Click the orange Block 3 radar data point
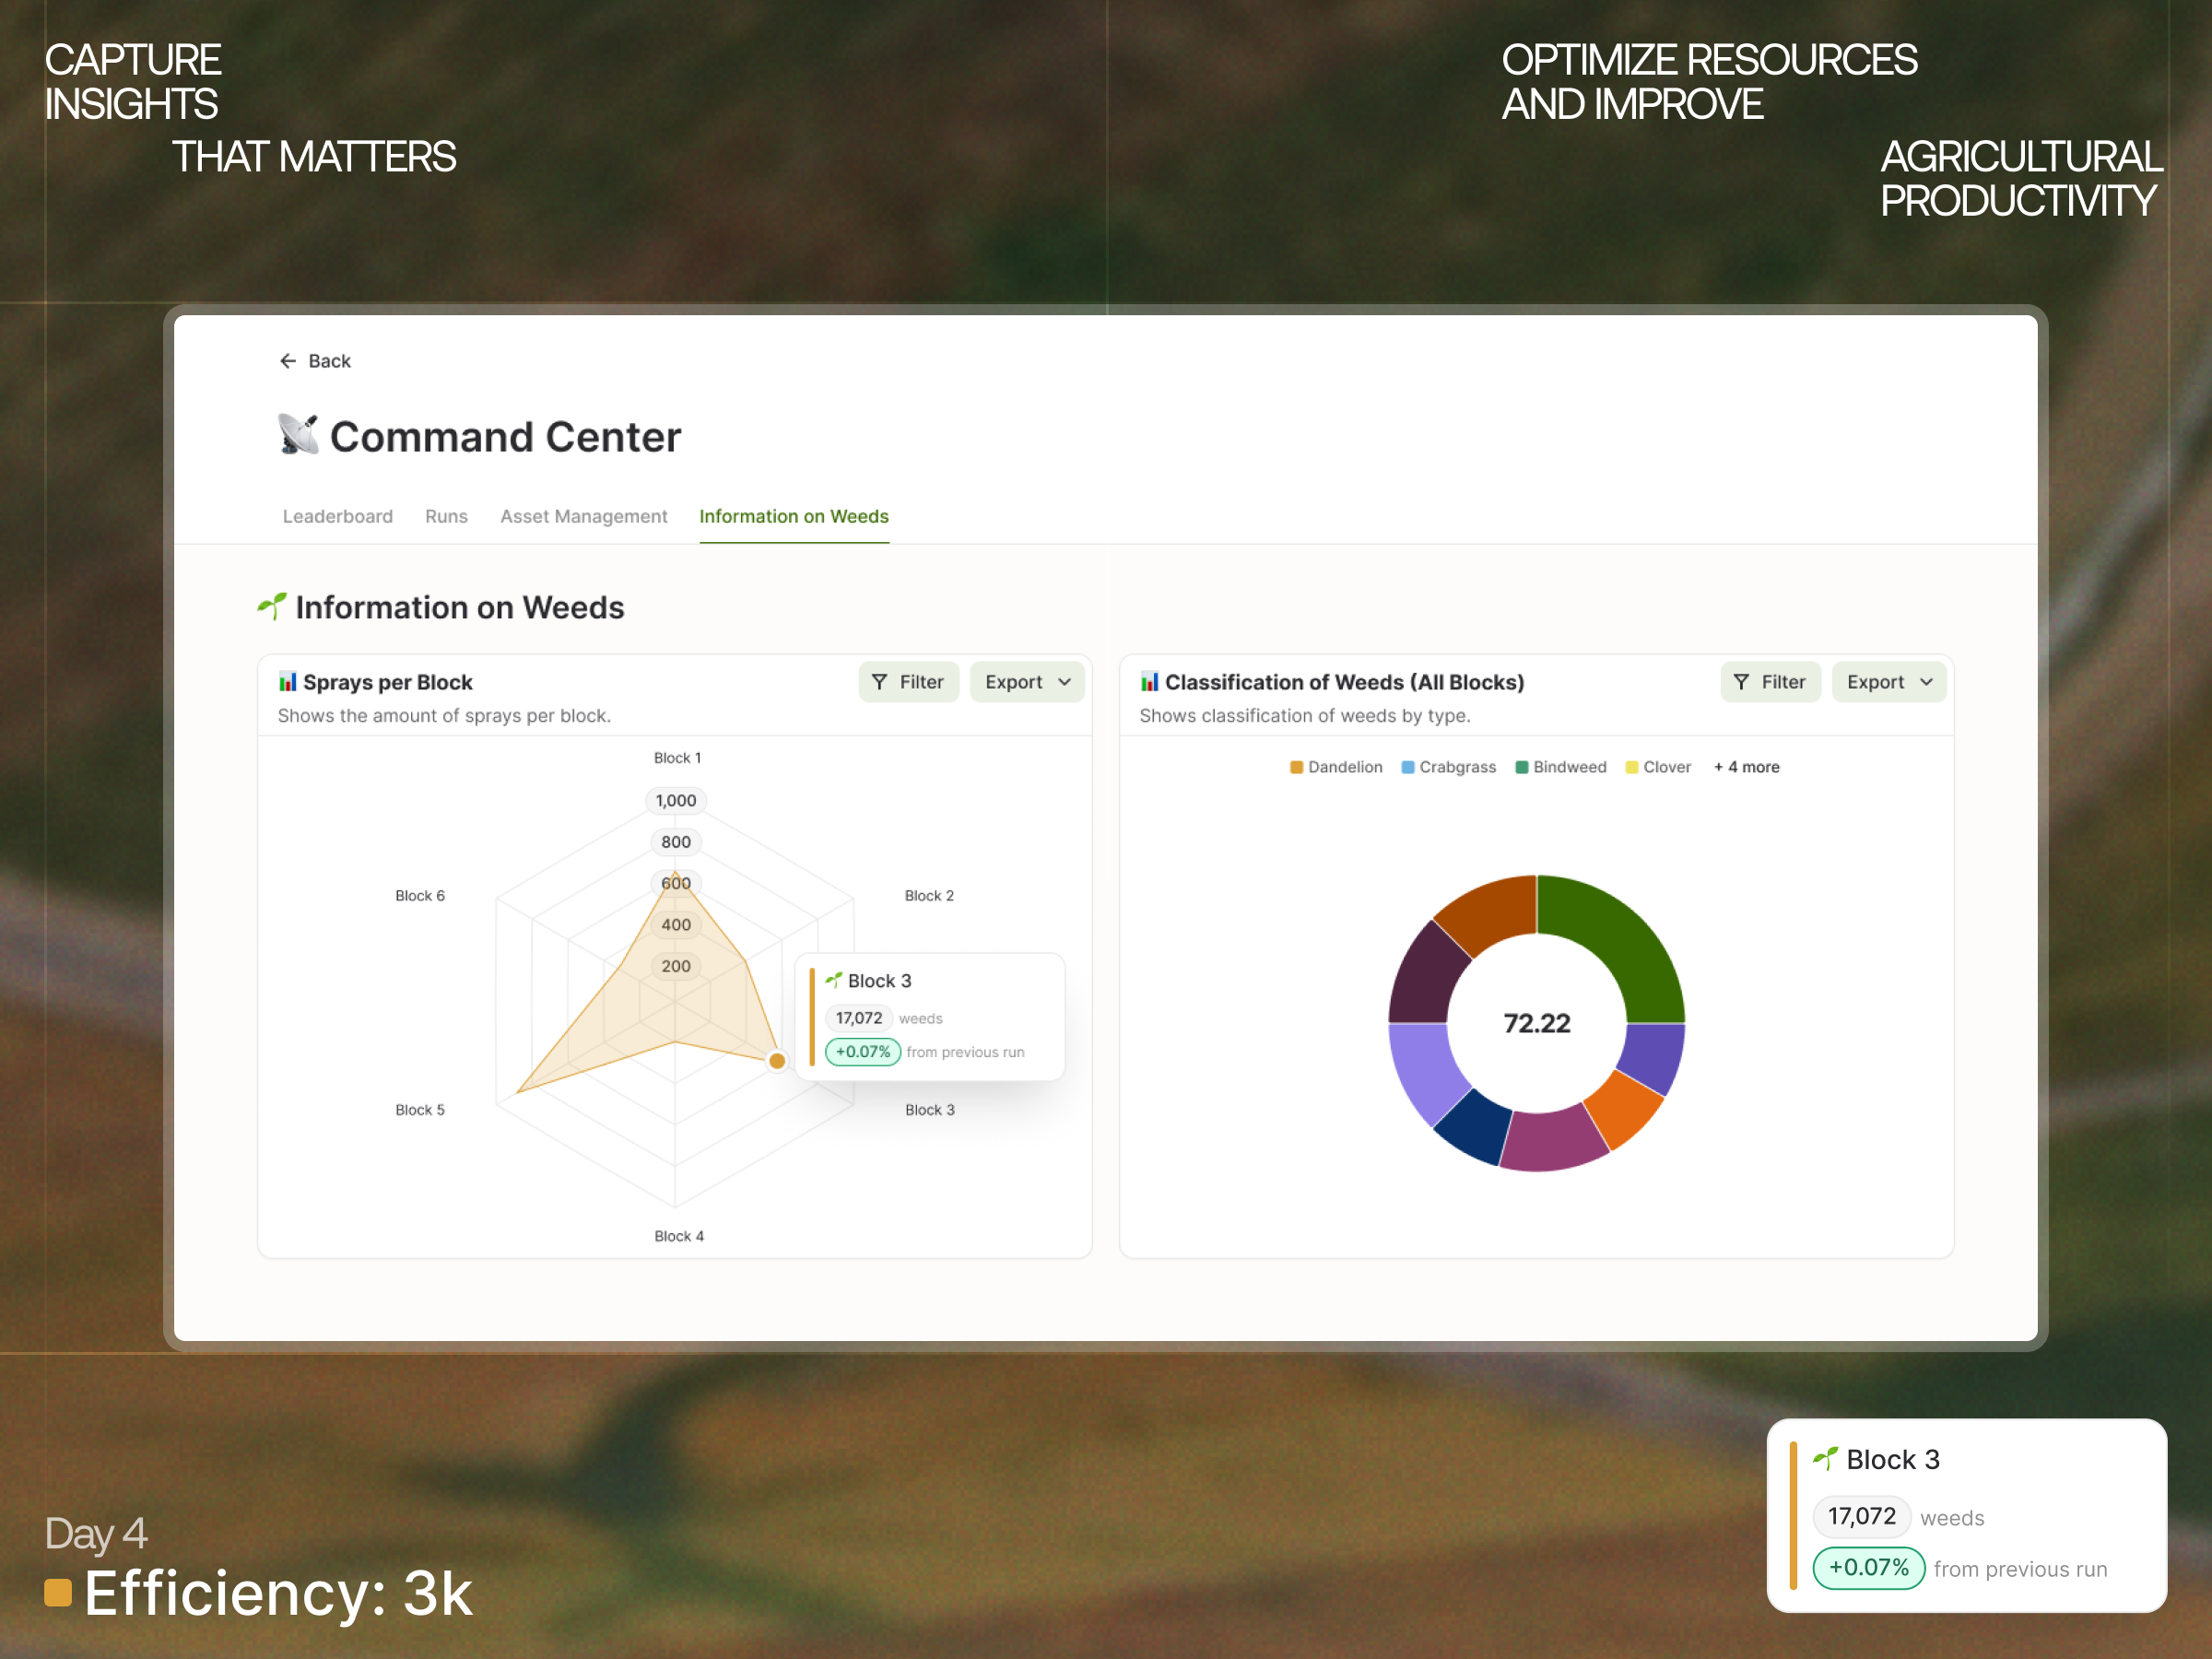The image size is (2212, 1659). click(x=777, y=1061)
